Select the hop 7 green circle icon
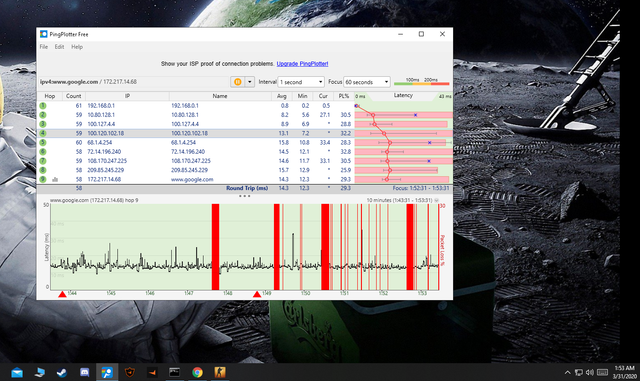The image size is (640, 381). [43, 161]
